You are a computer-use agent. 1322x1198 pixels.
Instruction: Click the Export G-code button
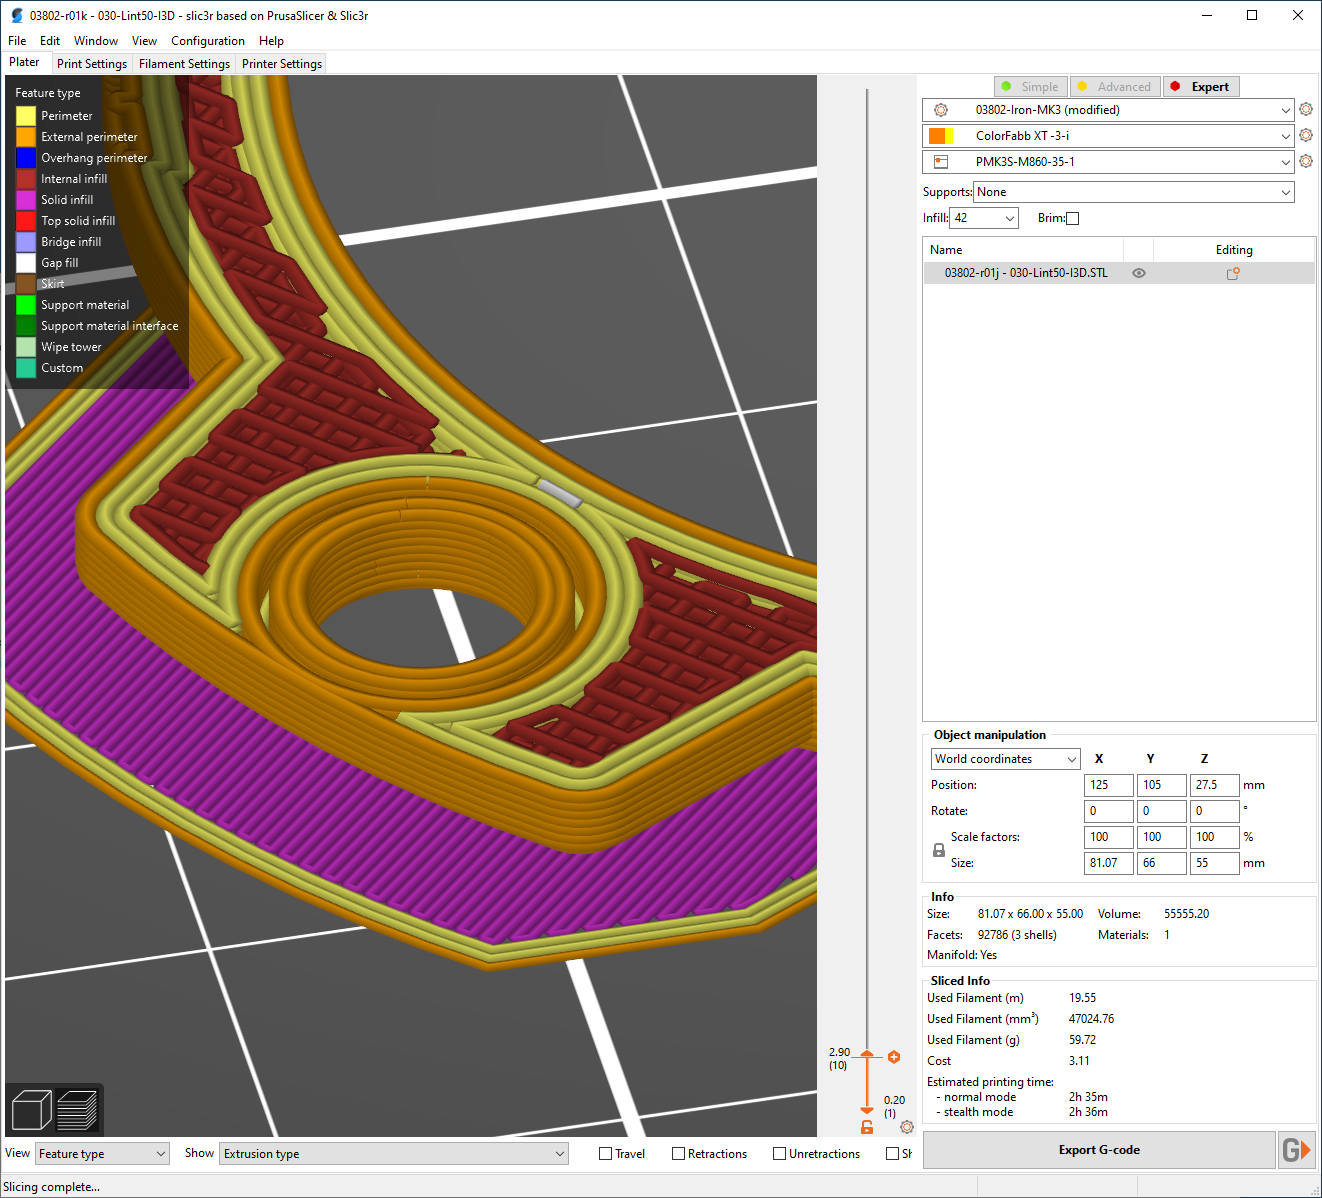coord(1099,1150)
